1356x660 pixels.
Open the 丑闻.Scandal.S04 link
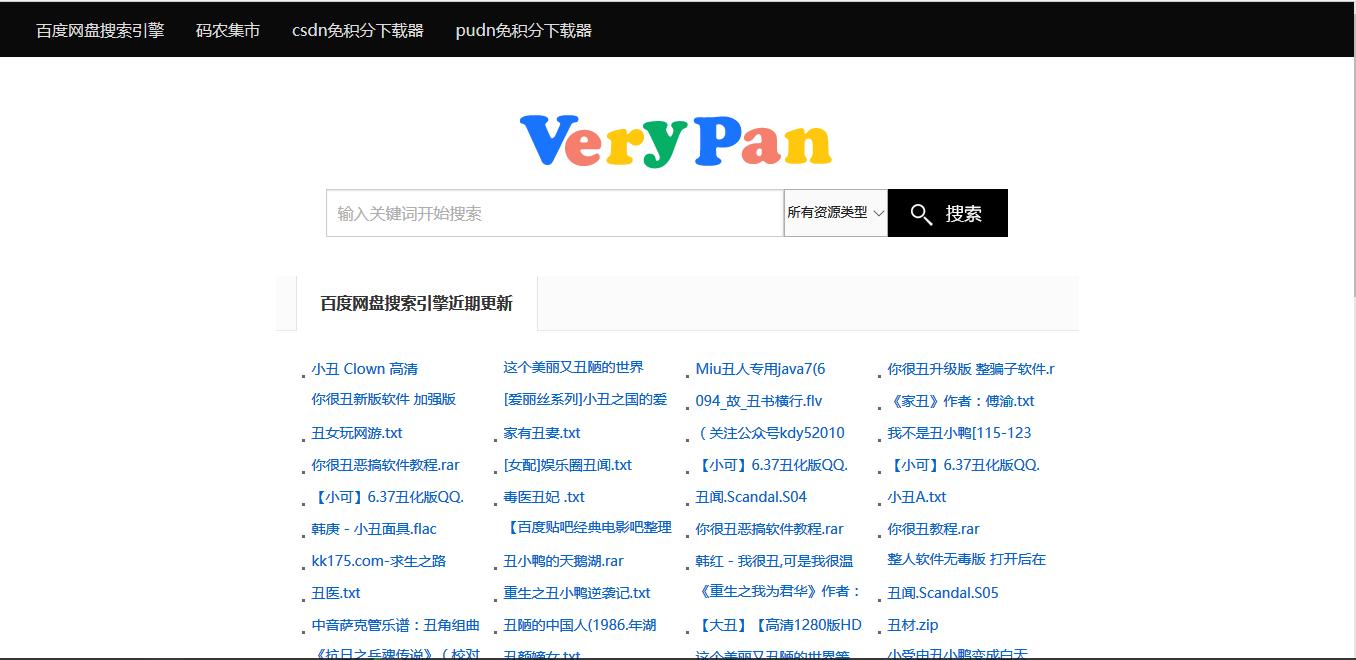(x=751, y=497)
